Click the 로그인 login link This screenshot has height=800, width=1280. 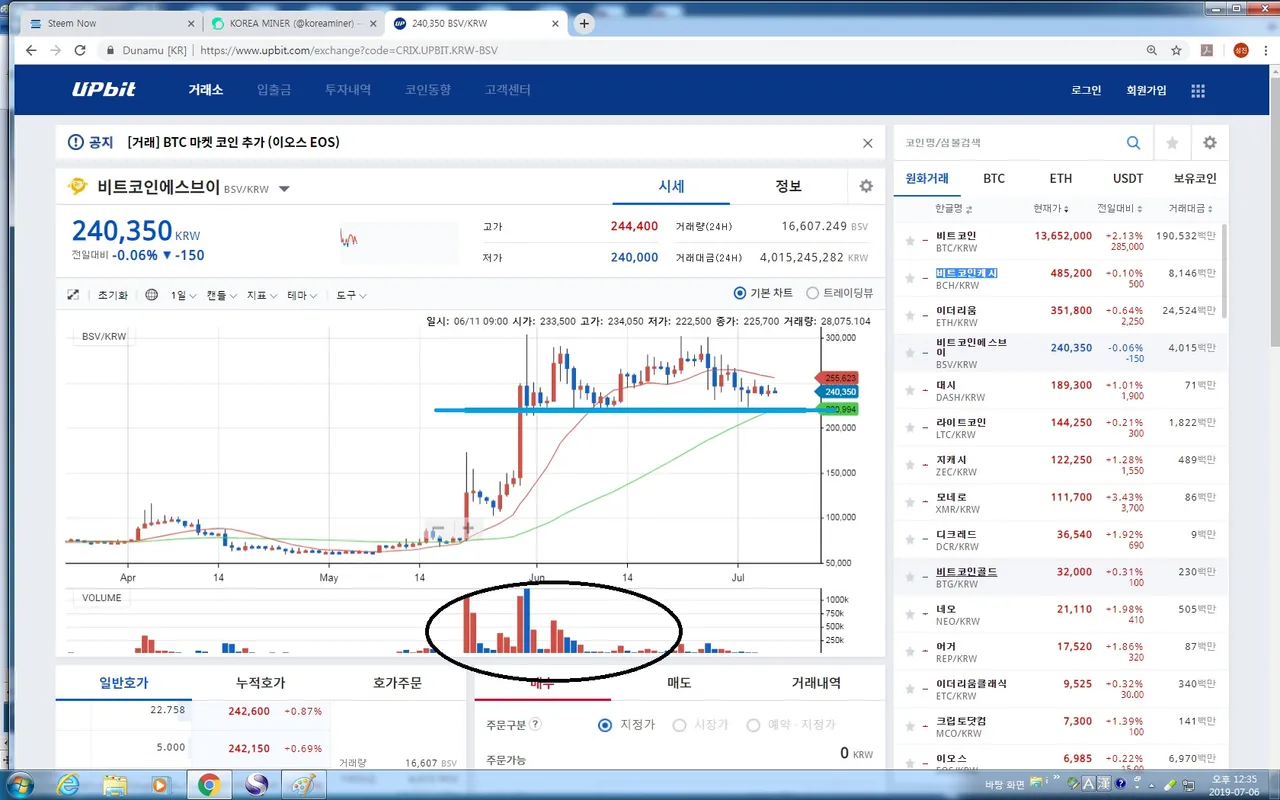click(x=1086, y=90)
